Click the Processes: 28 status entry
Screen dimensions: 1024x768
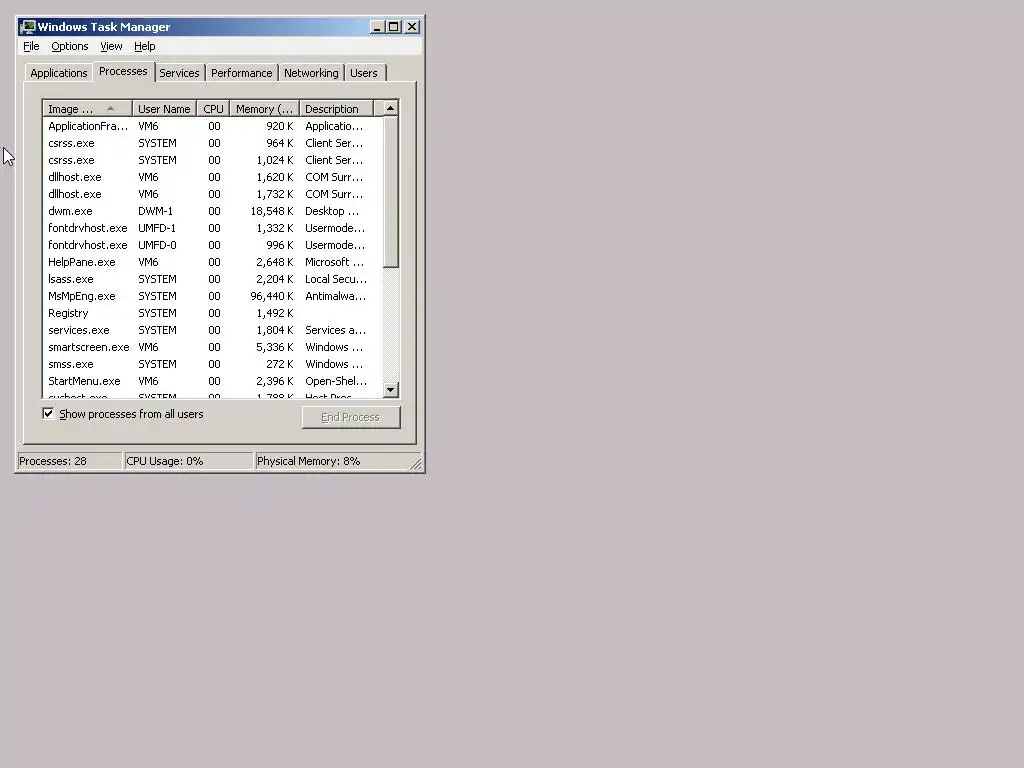click(x=69, y=461)
